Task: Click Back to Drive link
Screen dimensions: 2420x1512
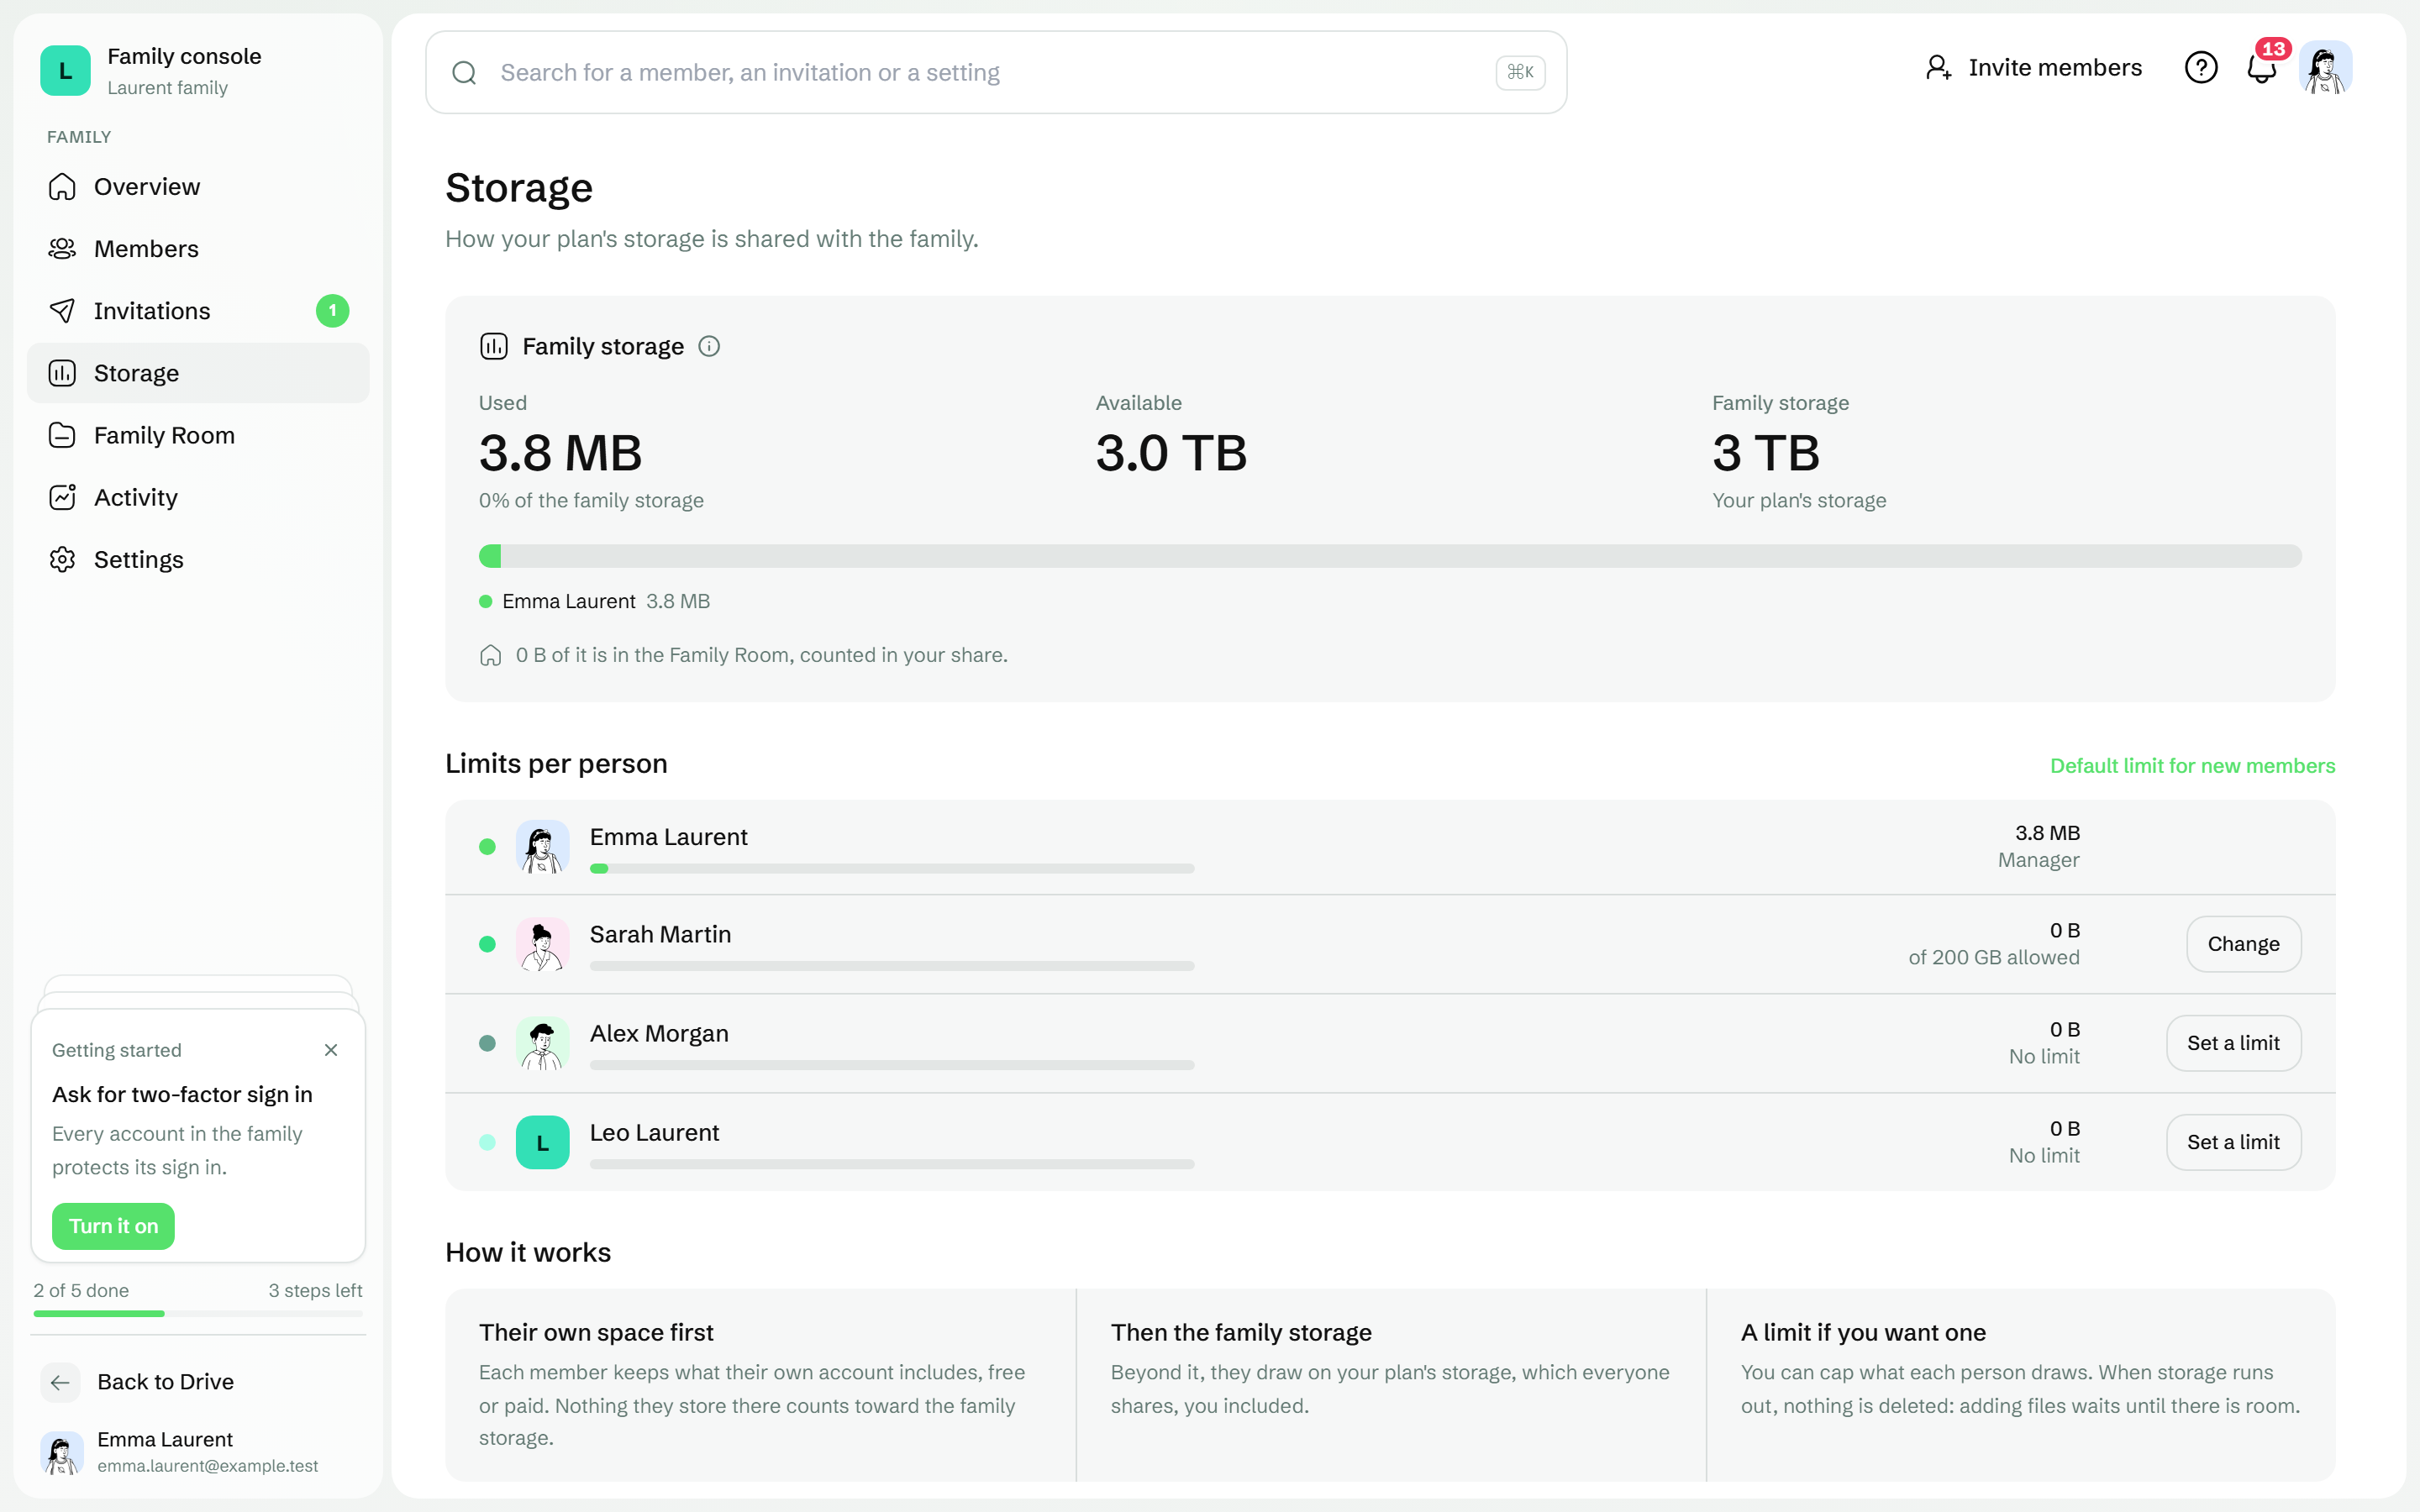Action: [x=198, y=1382]
